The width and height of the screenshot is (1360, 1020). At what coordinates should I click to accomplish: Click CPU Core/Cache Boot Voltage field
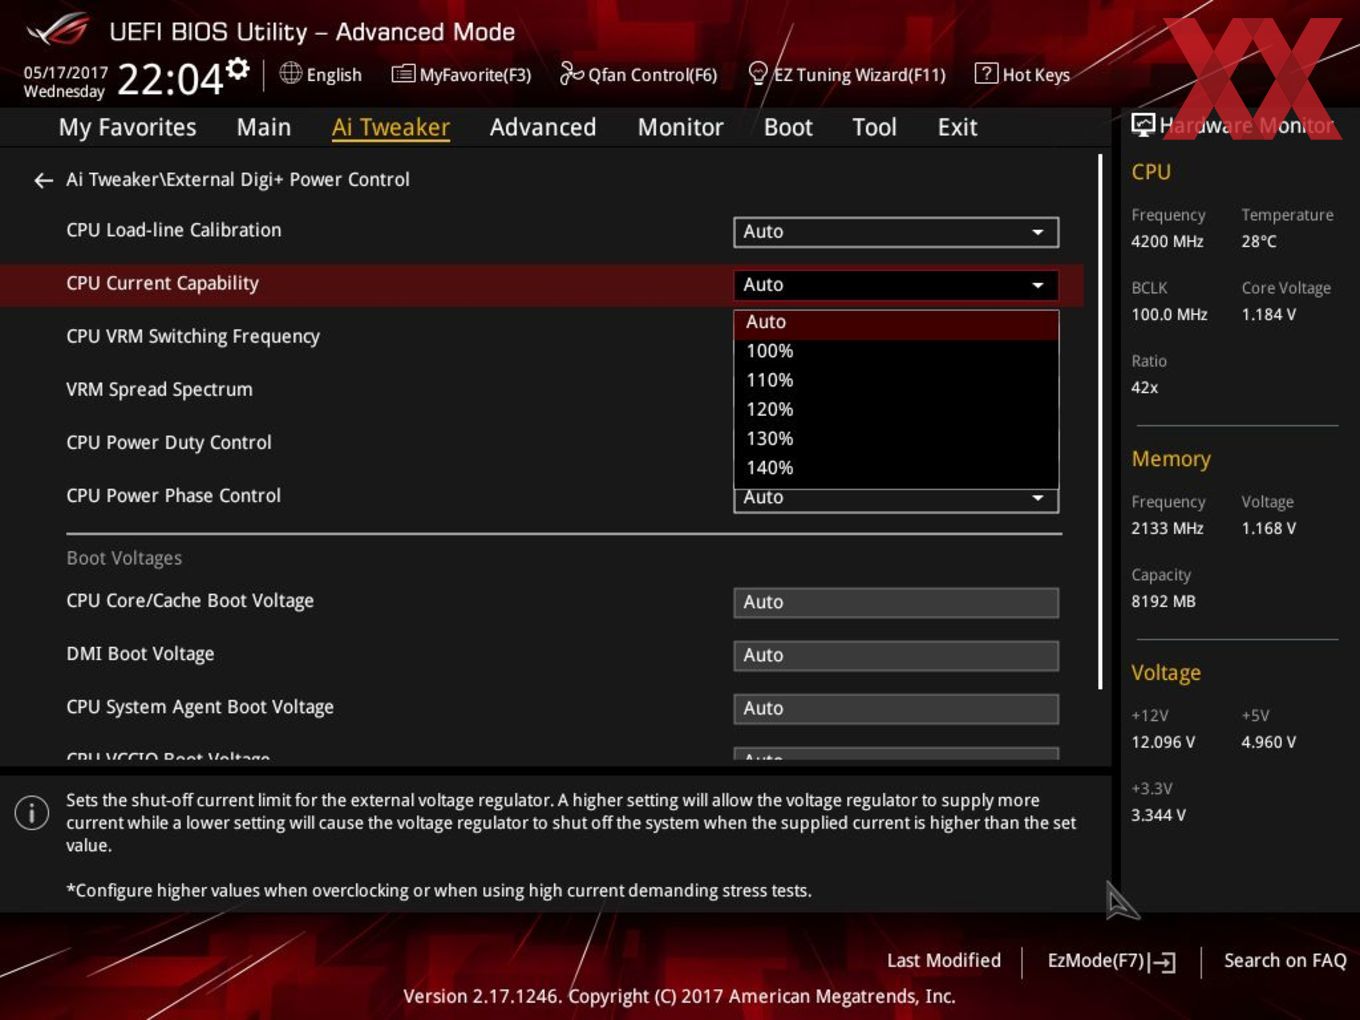coord(896,602)
